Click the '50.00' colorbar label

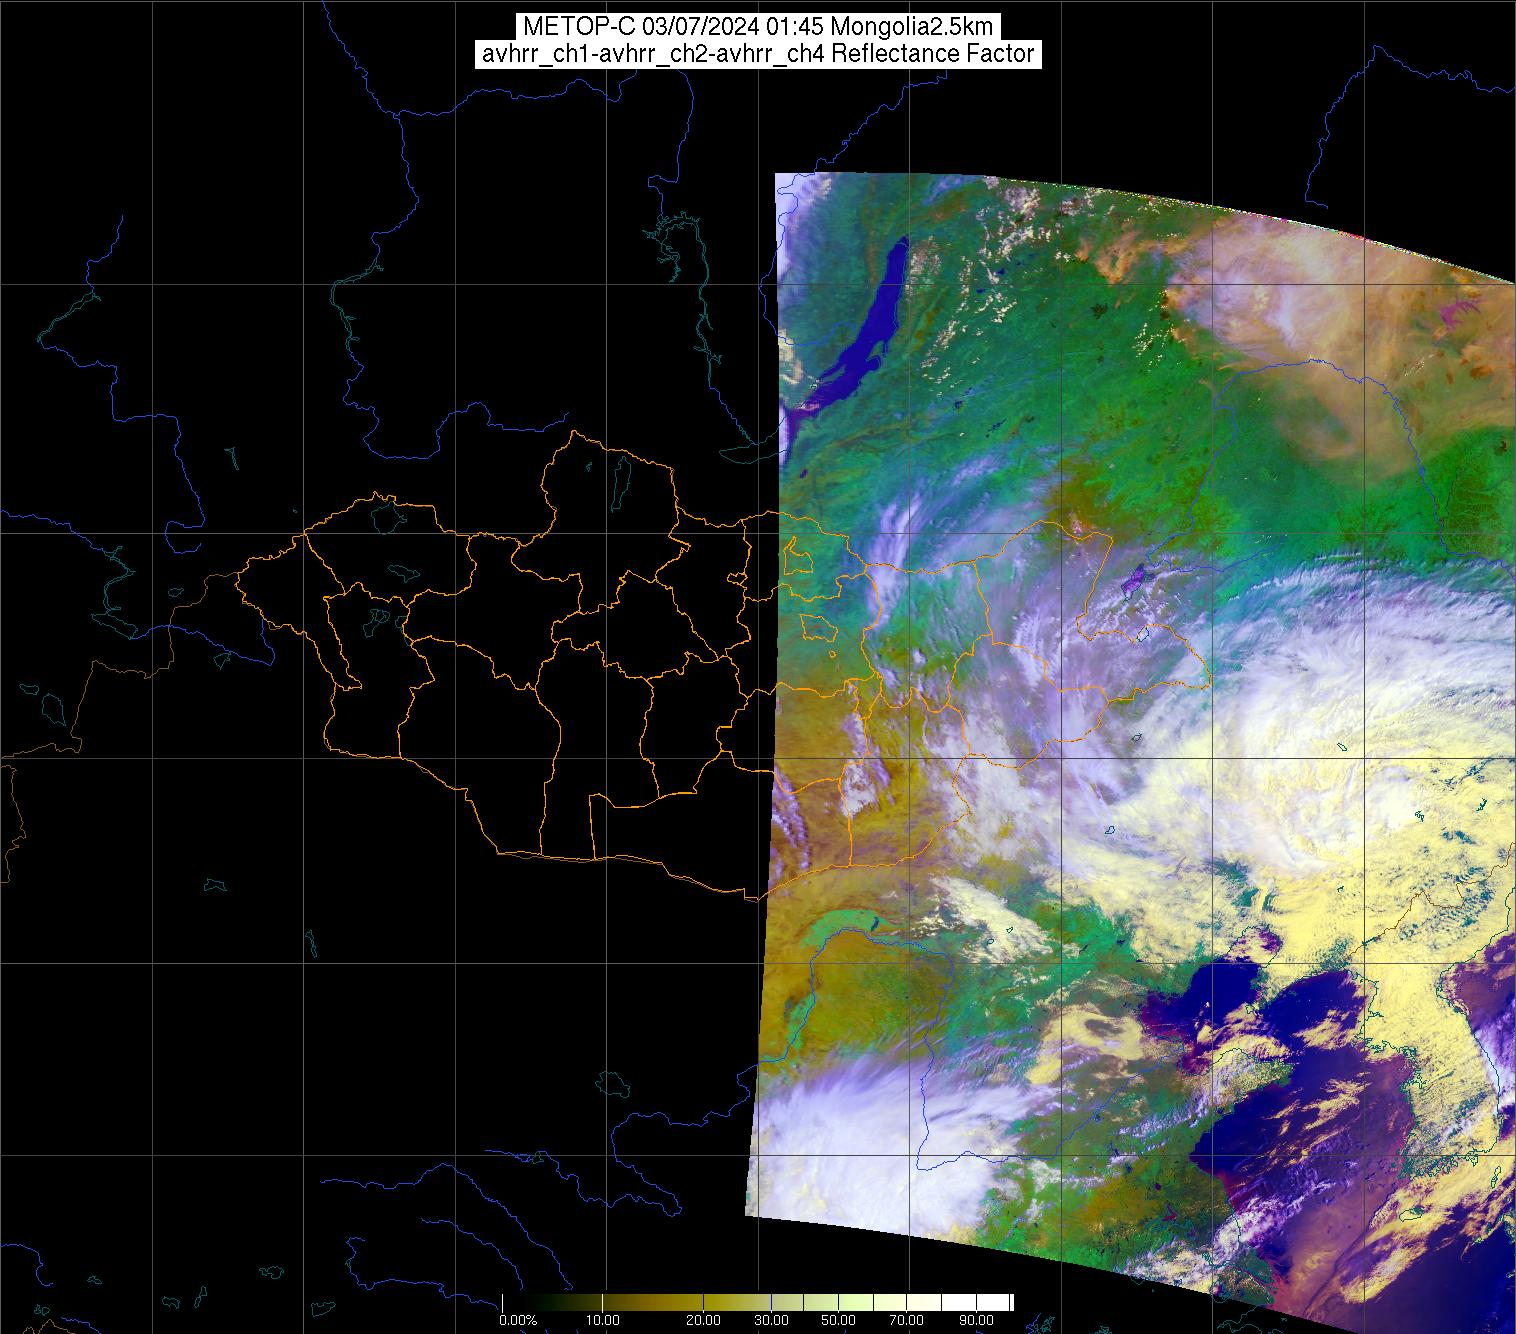tap(838, 1320)
